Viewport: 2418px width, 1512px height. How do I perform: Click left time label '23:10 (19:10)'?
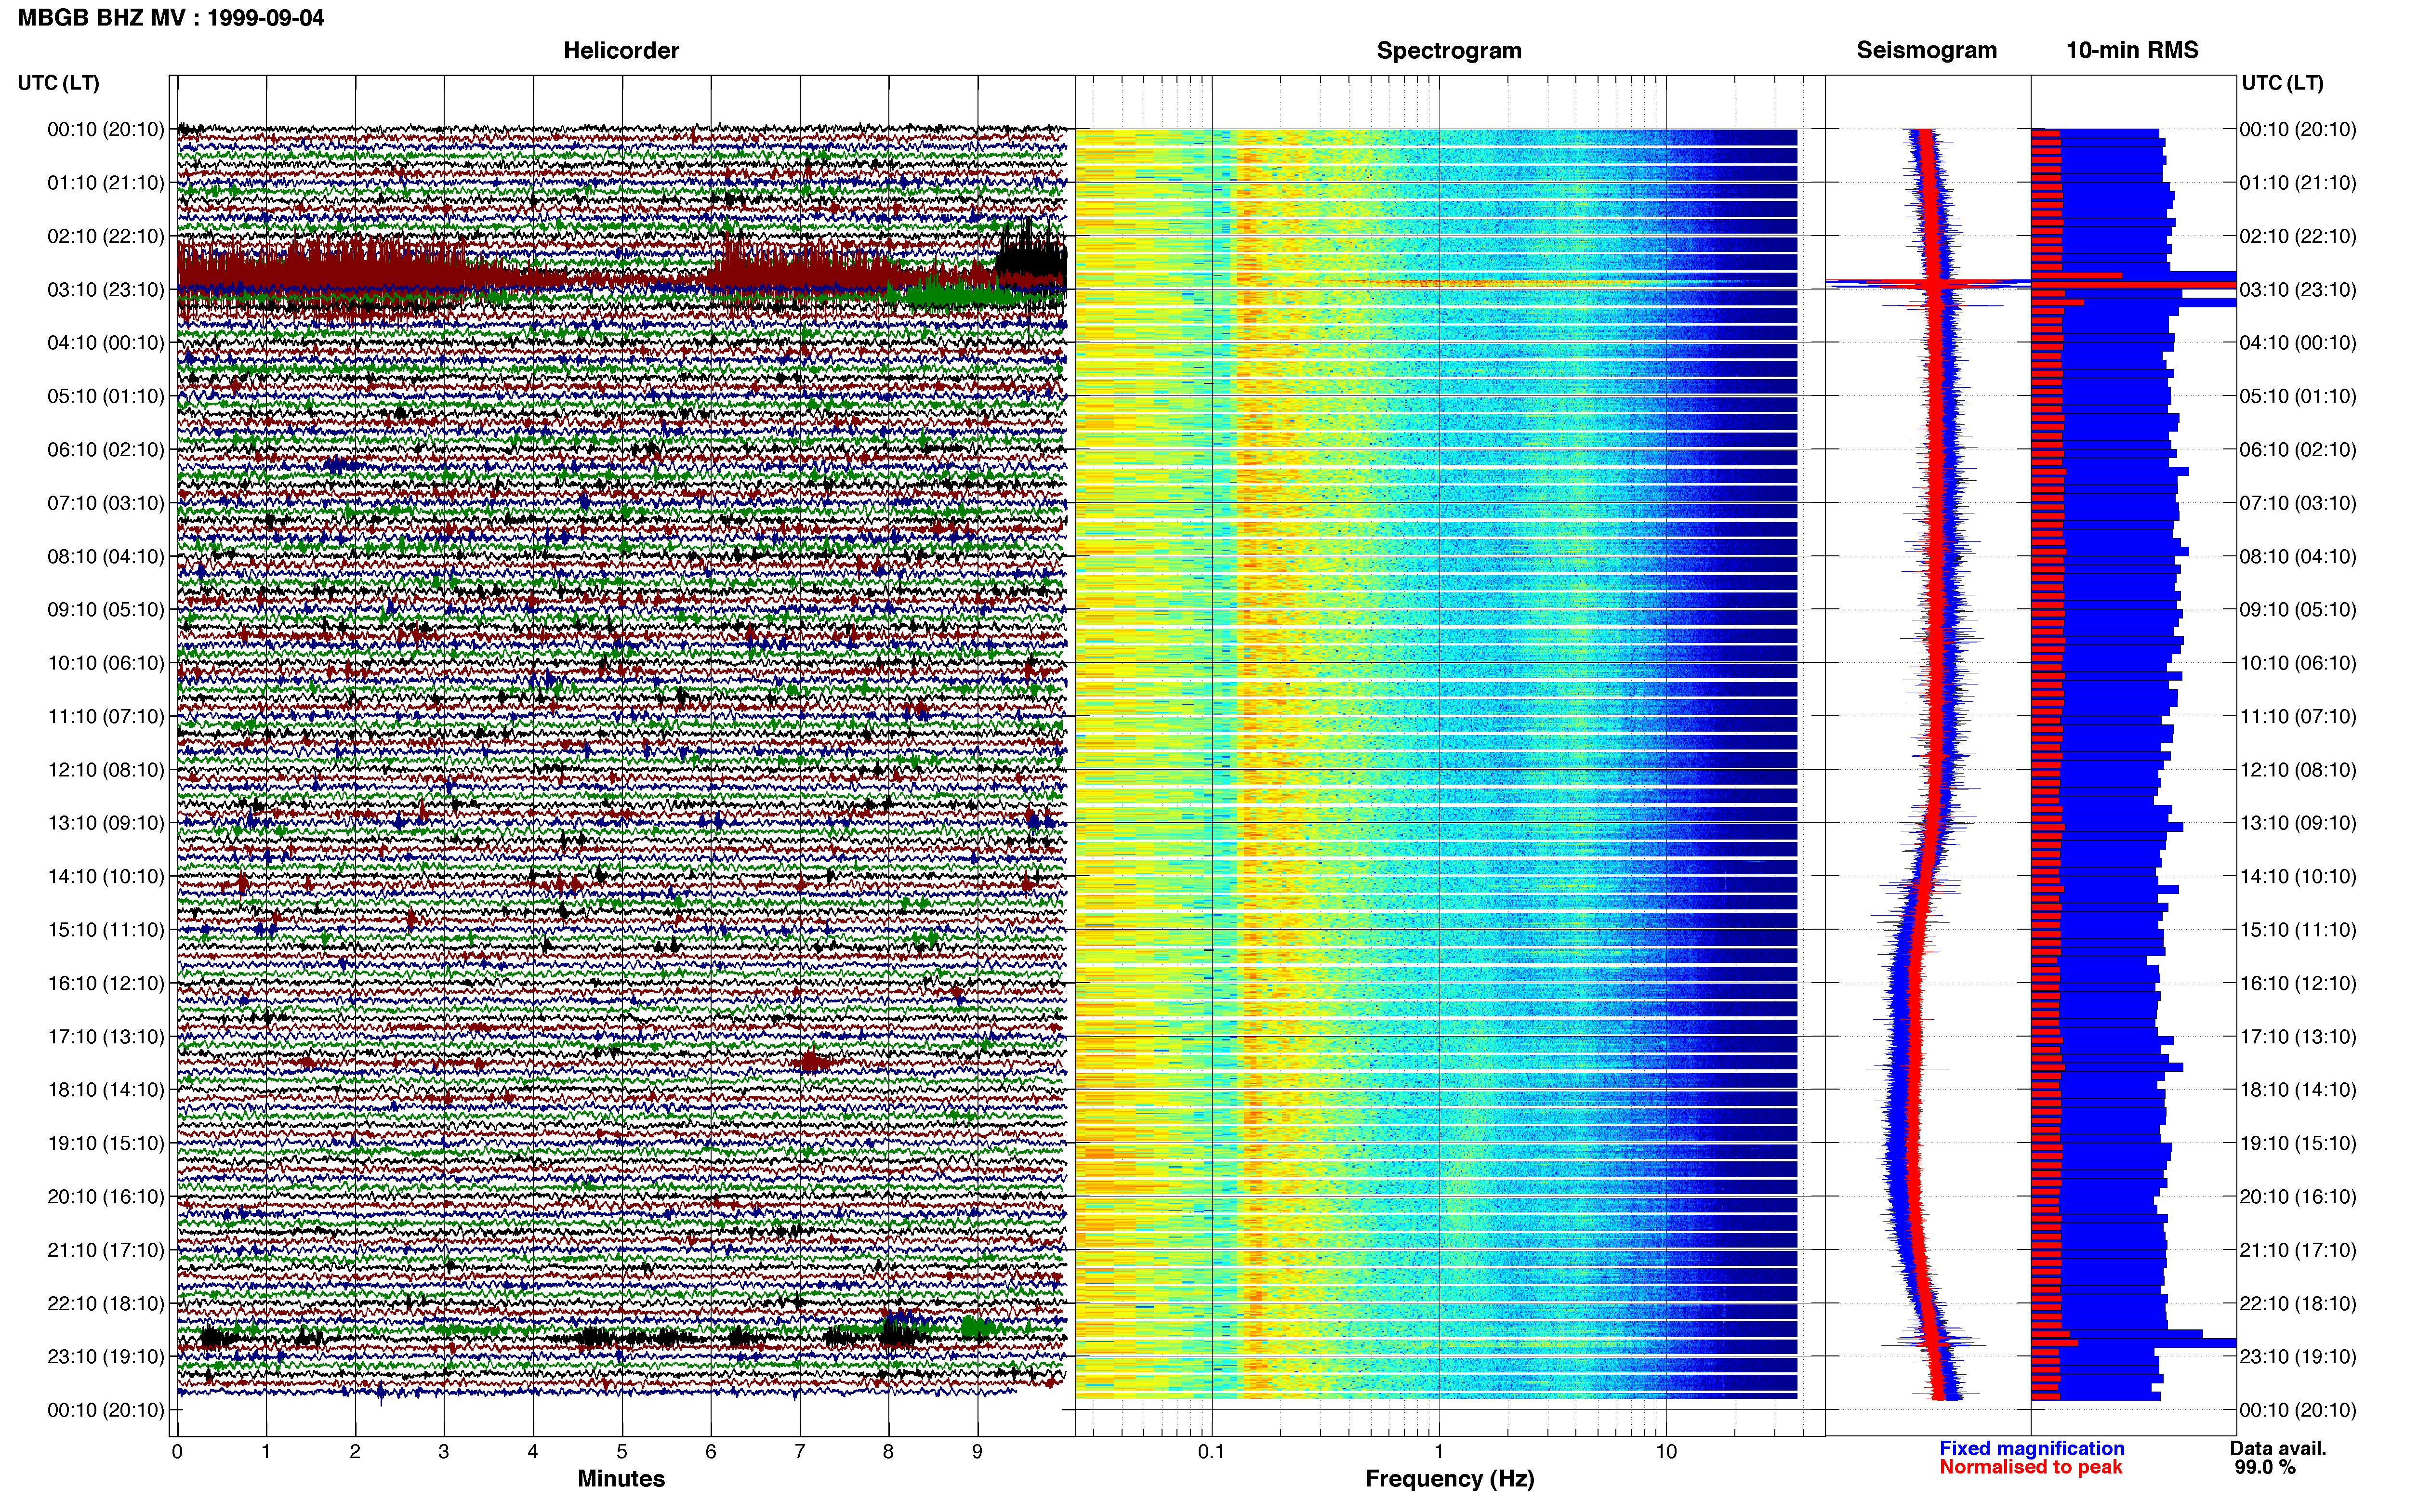106,1357
